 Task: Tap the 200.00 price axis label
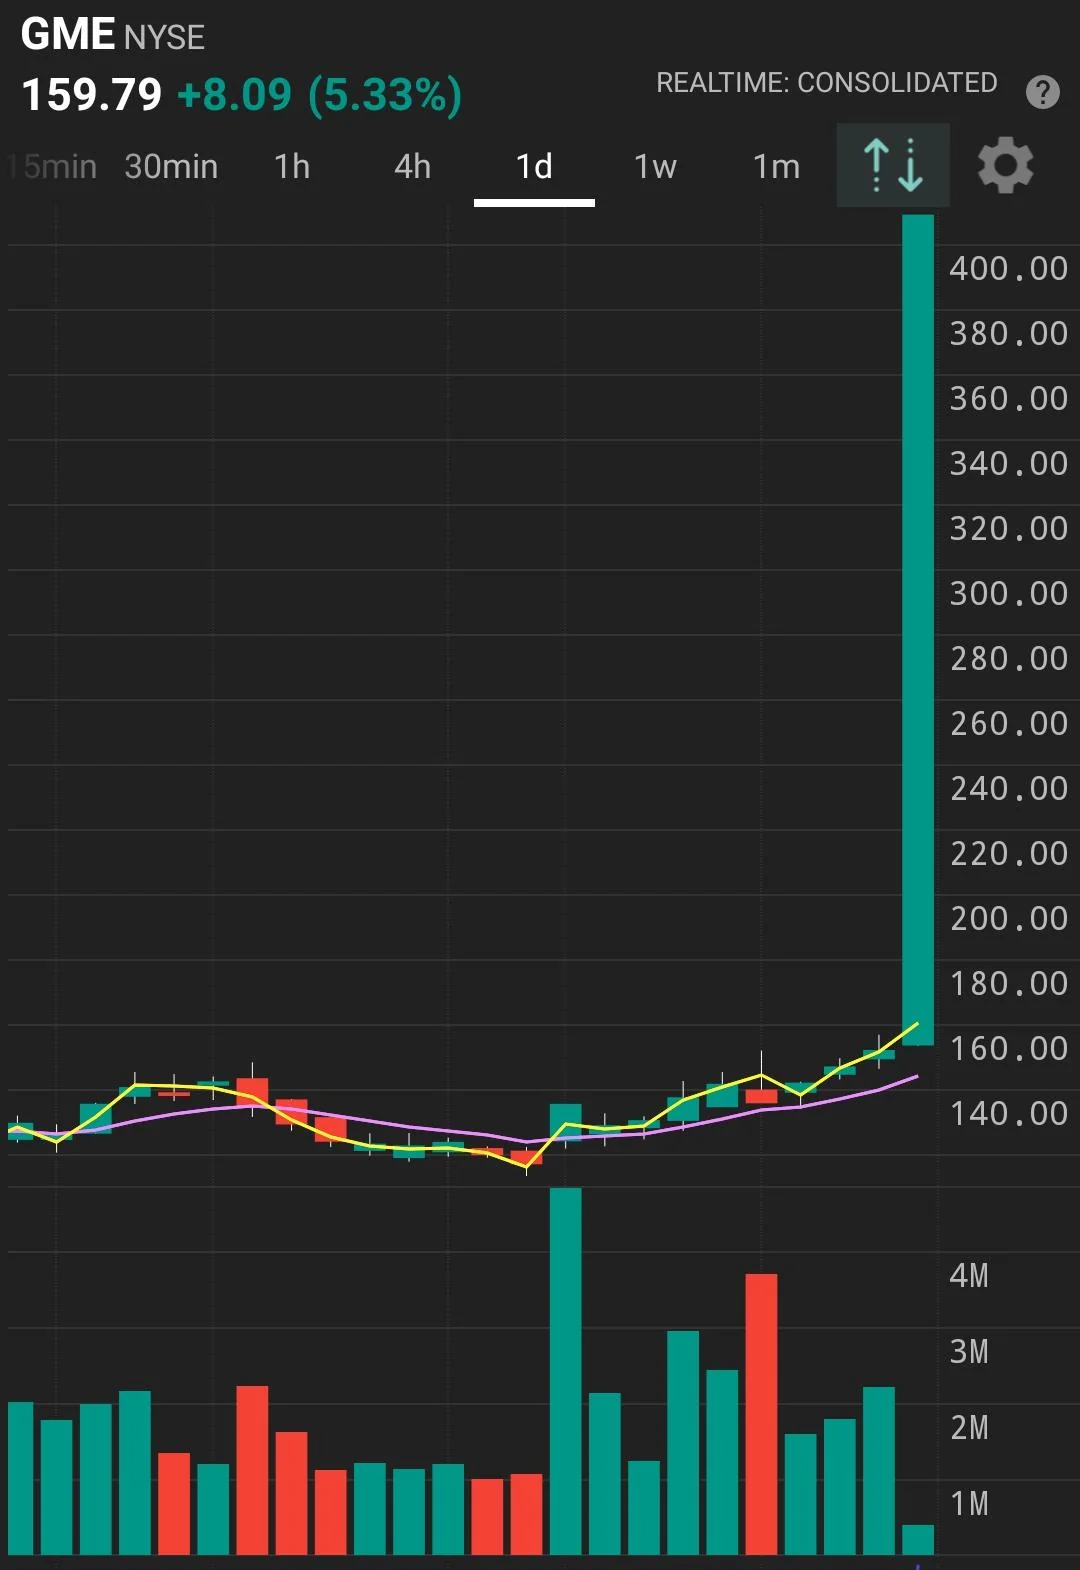1009,918
